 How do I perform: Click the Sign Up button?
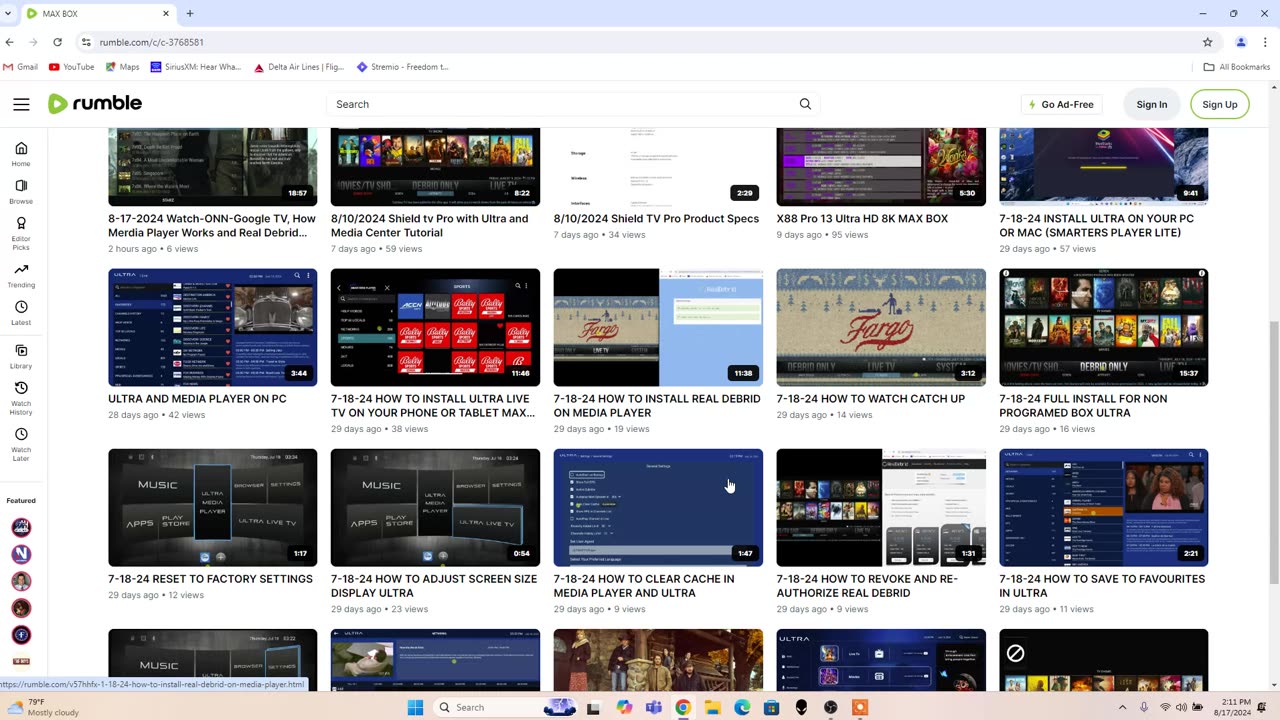tap(1220, 104)
